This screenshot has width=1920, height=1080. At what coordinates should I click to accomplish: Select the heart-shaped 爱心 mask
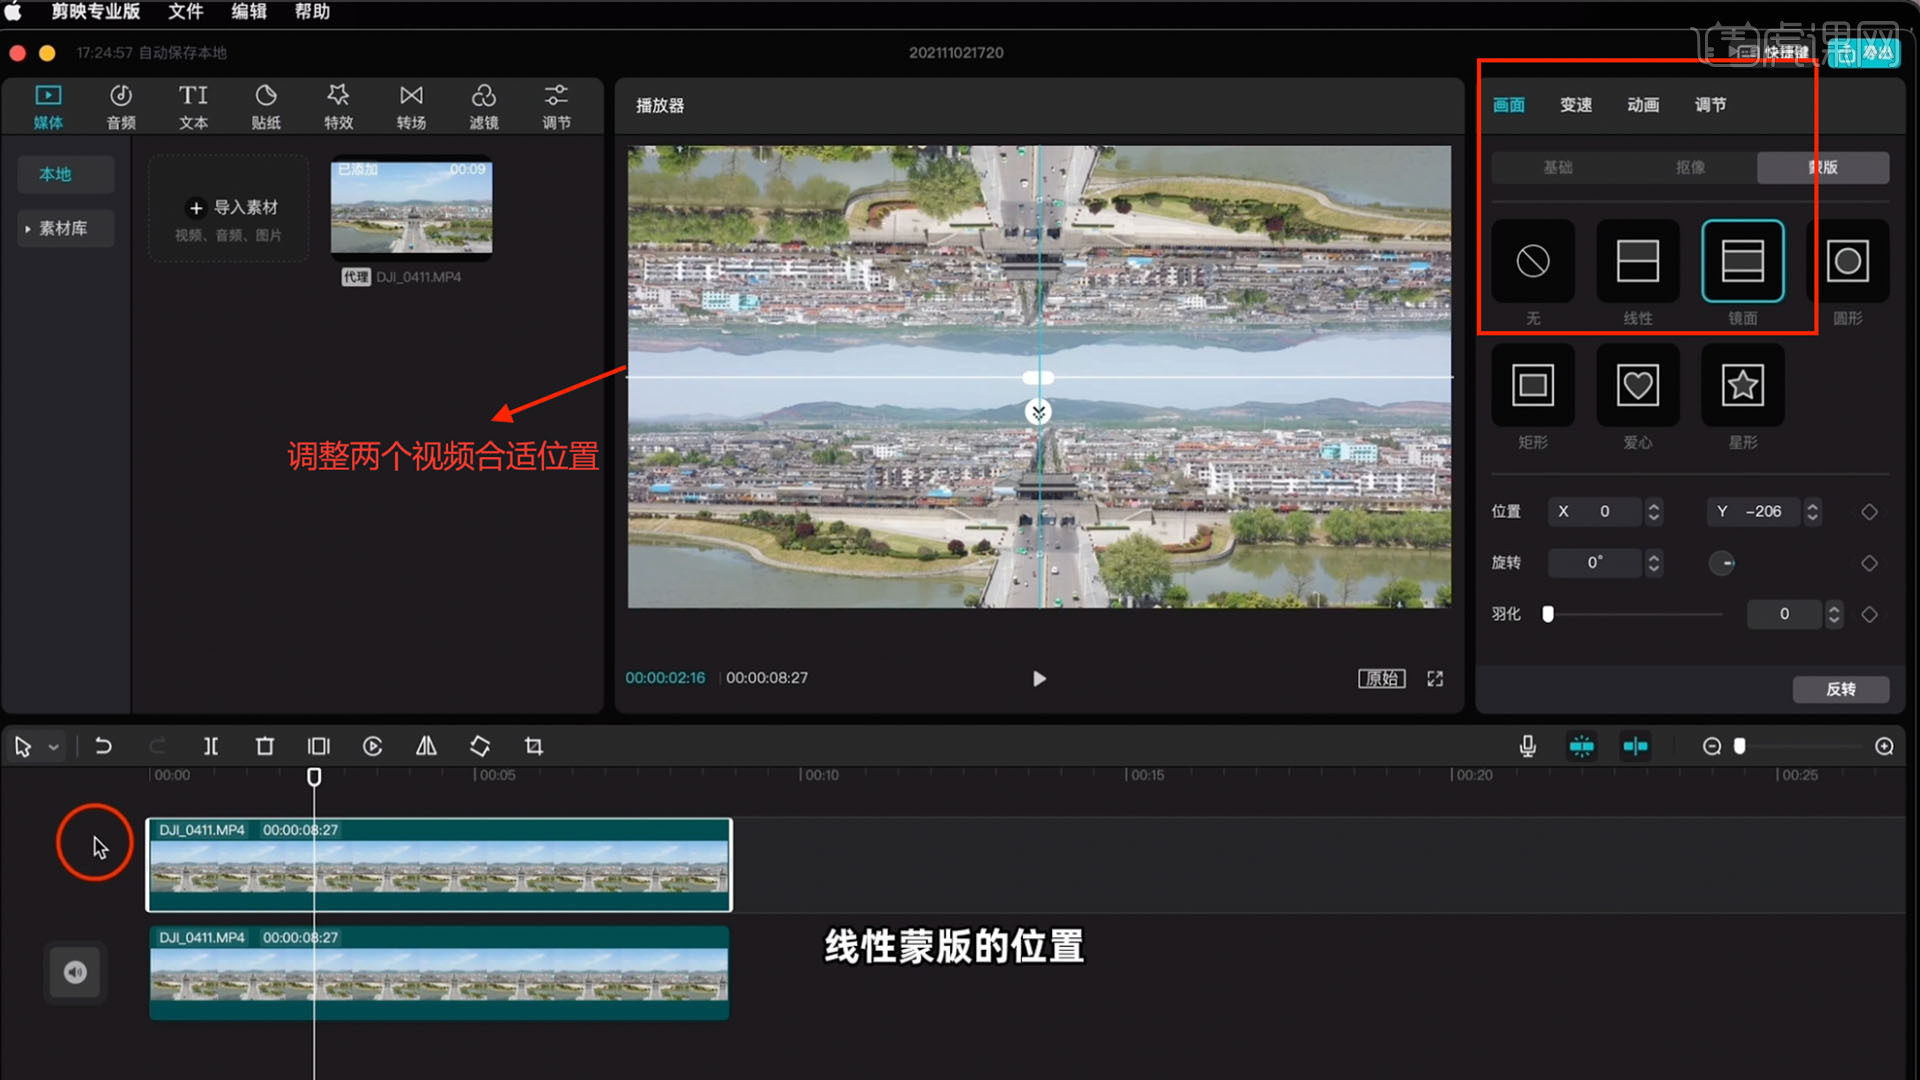tap(1637, 386)
